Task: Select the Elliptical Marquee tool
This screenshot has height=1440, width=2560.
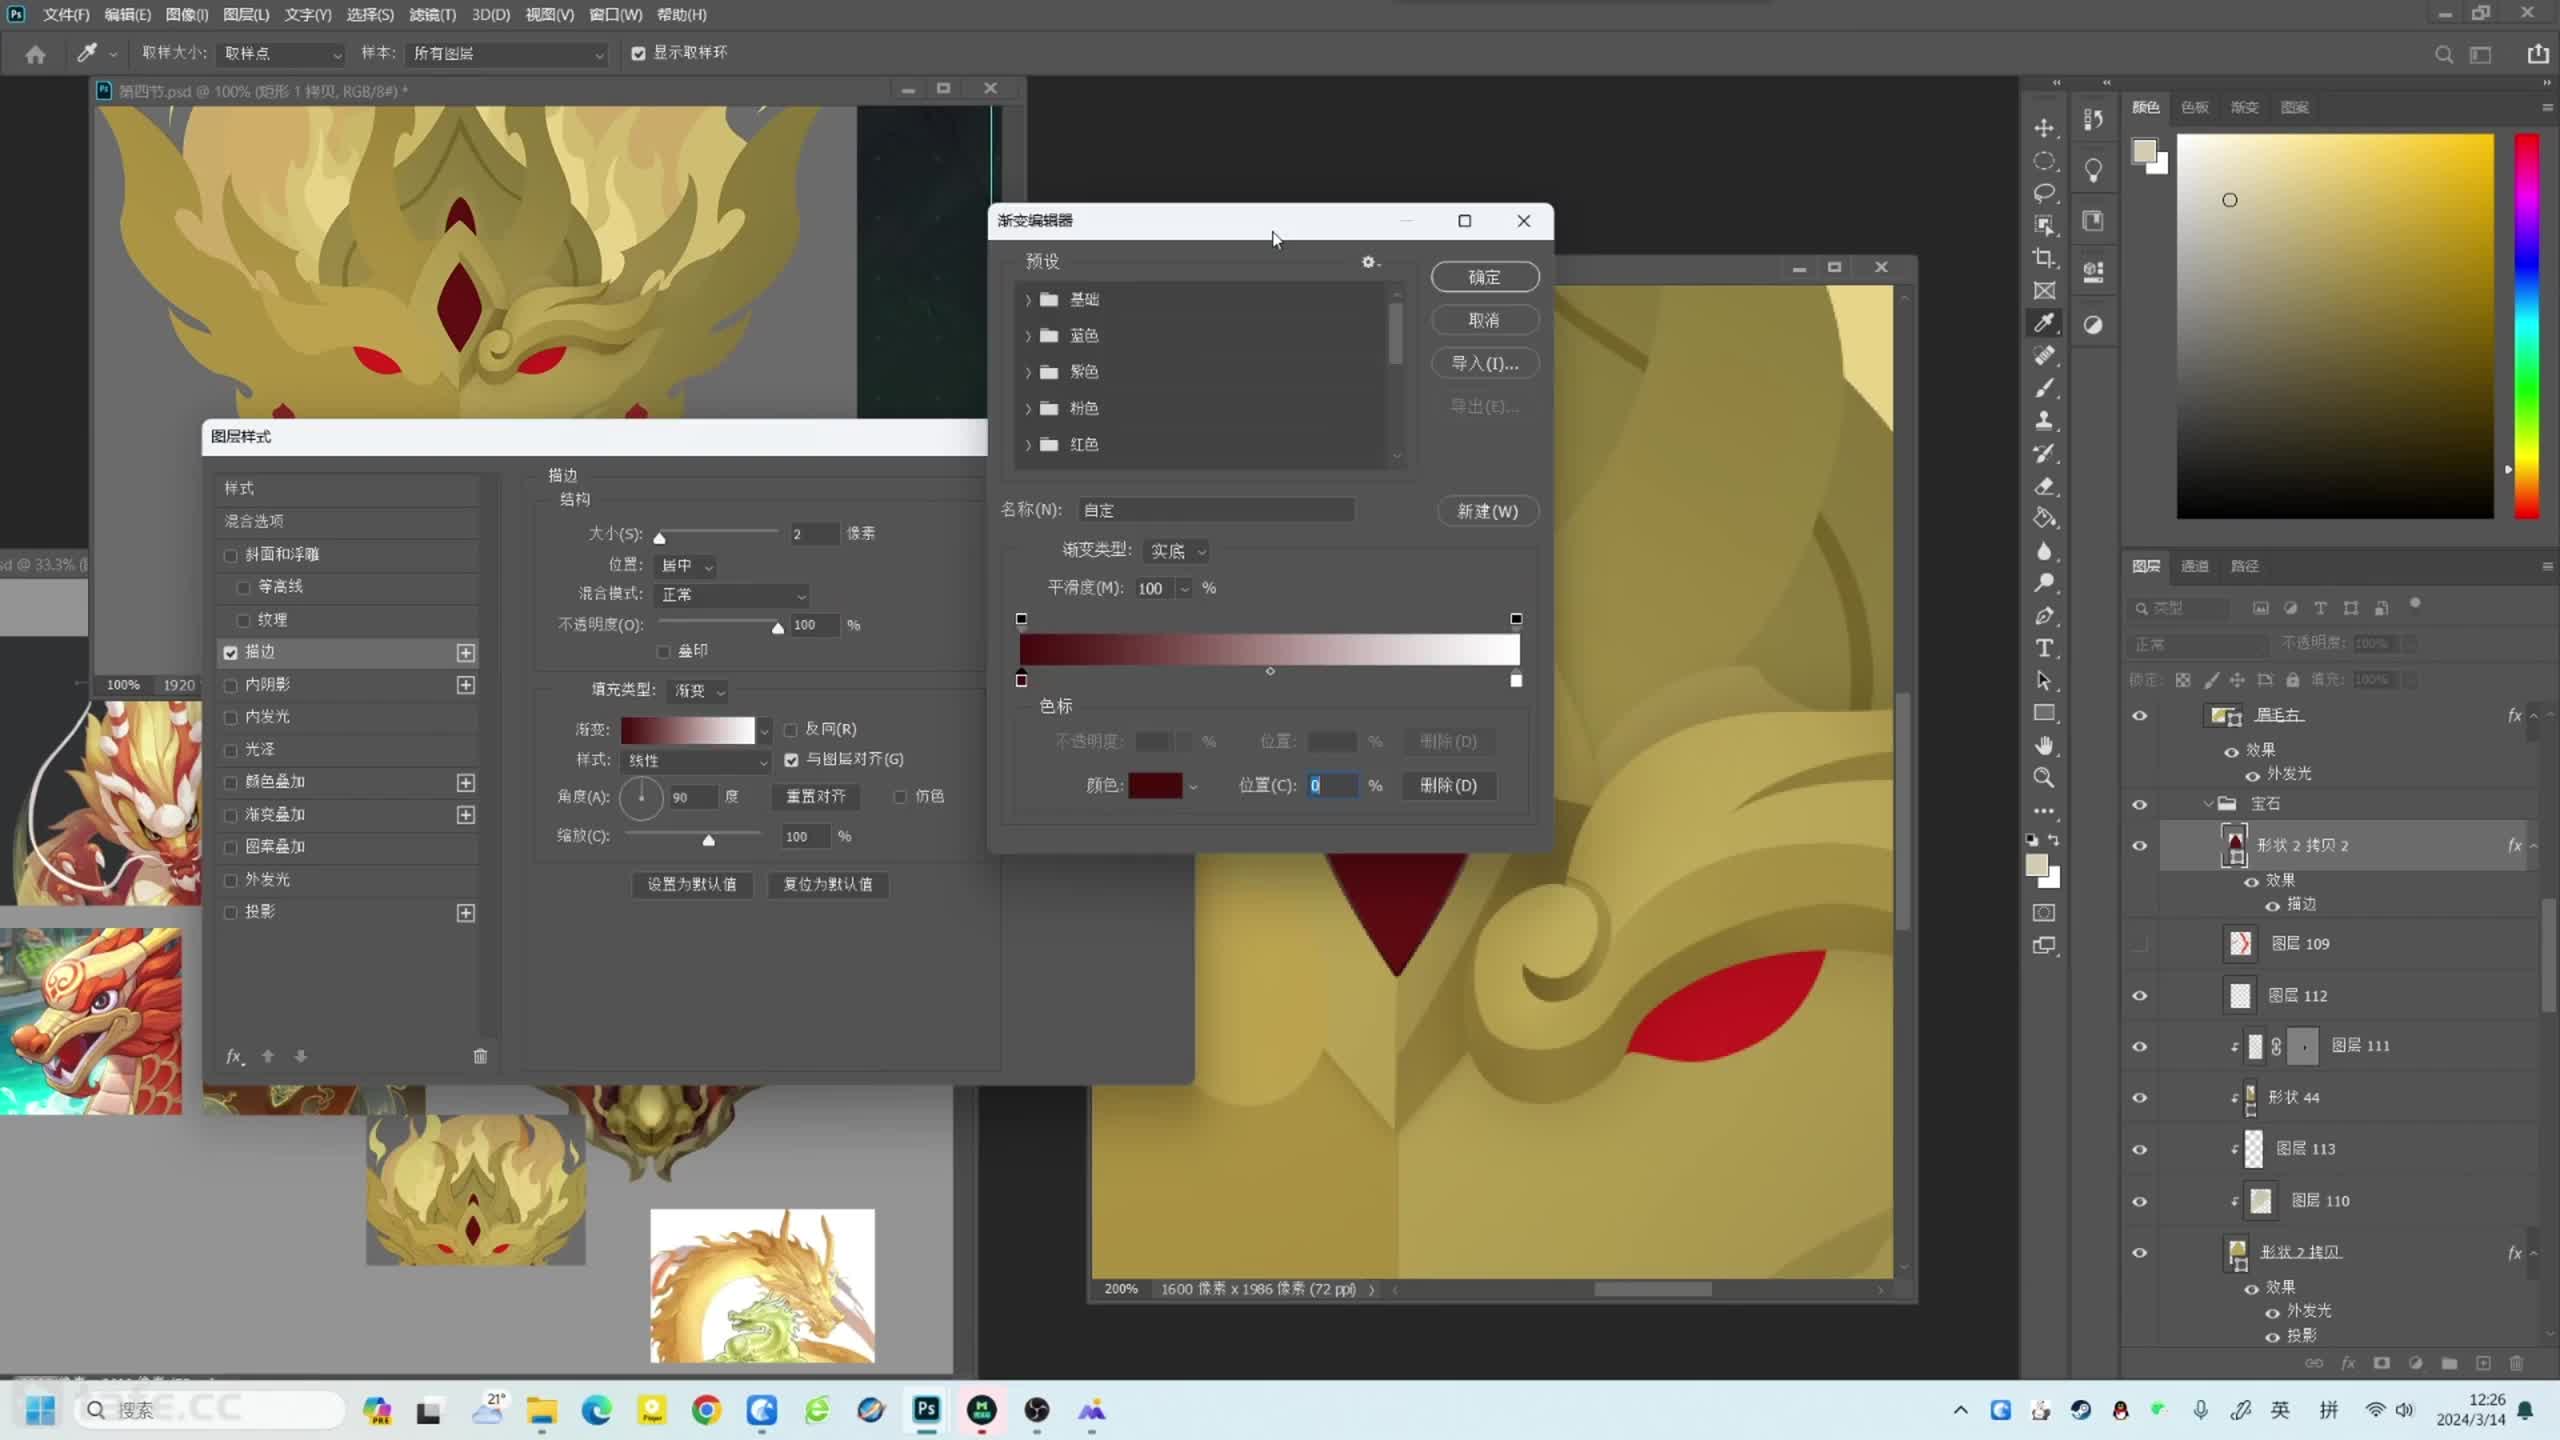Action: 2044,161
